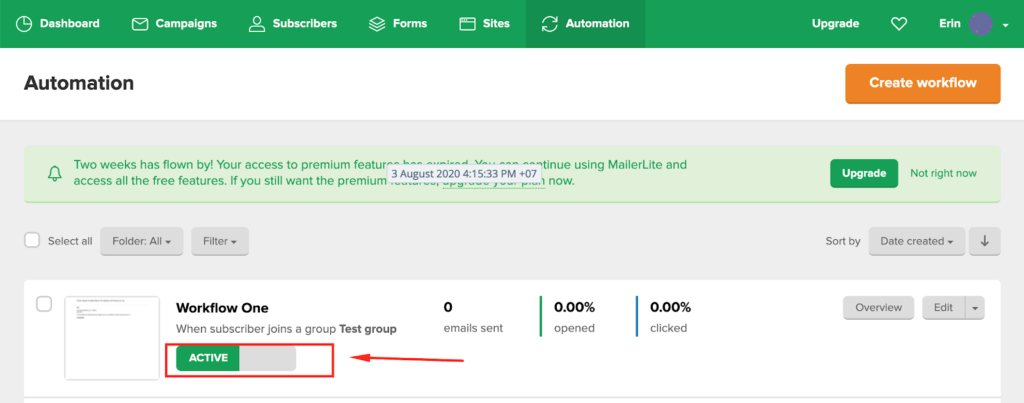Open the Sites tab
This screenshot has width=1024, height=403.
point(484,24)
